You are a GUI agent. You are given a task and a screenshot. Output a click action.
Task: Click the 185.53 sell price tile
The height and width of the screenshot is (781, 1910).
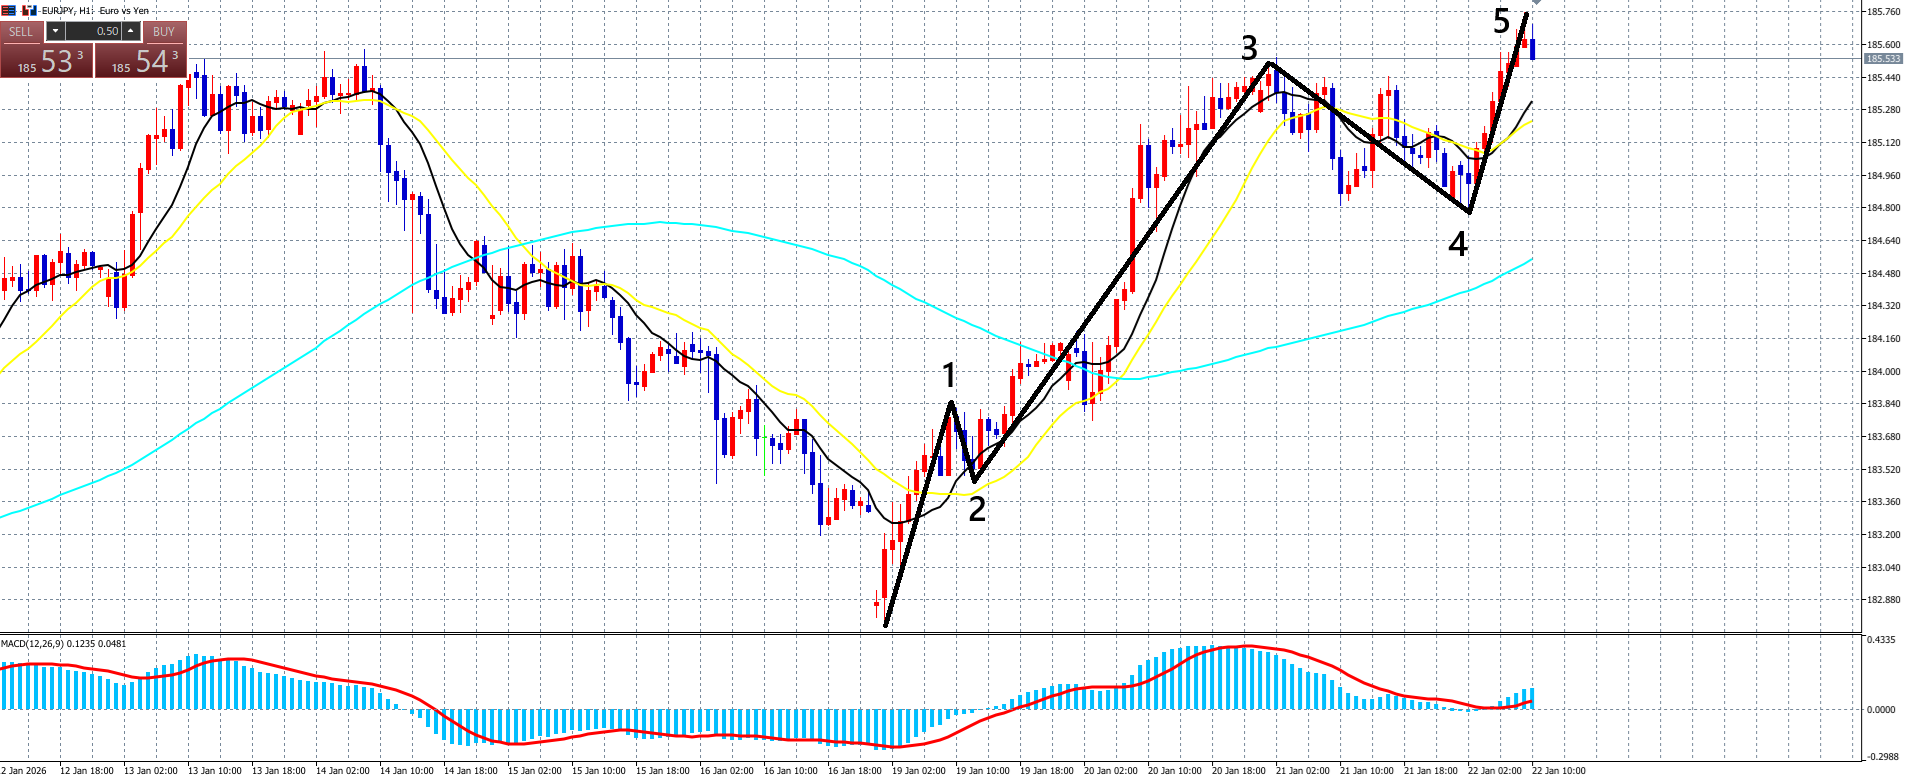[46, 61]
